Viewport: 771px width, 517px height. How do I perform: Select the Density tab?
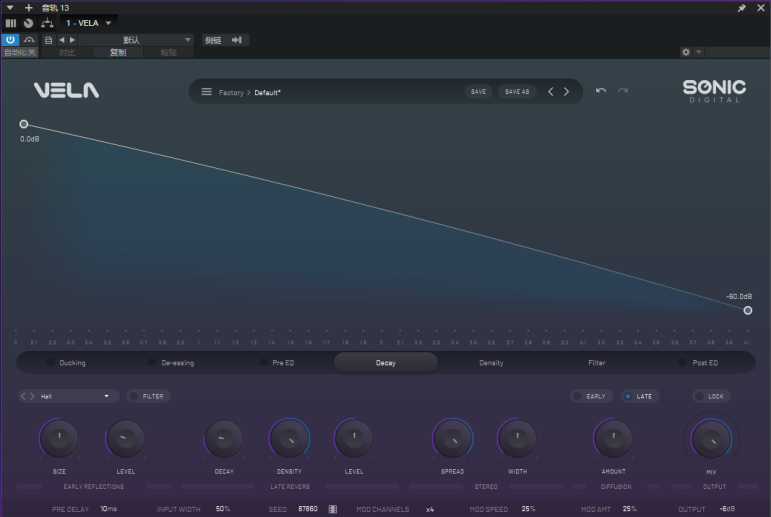491,363
